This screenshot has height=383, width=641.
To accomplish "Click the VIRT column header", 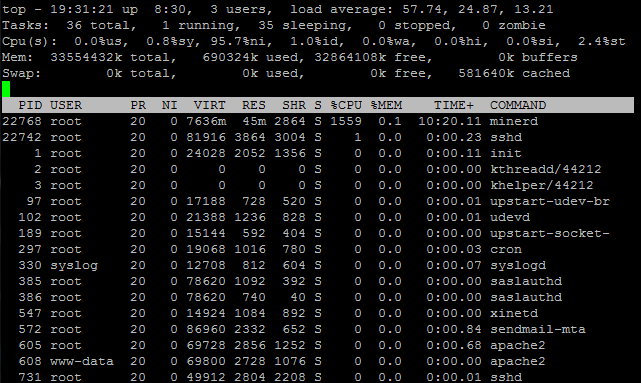I will 209,105.
